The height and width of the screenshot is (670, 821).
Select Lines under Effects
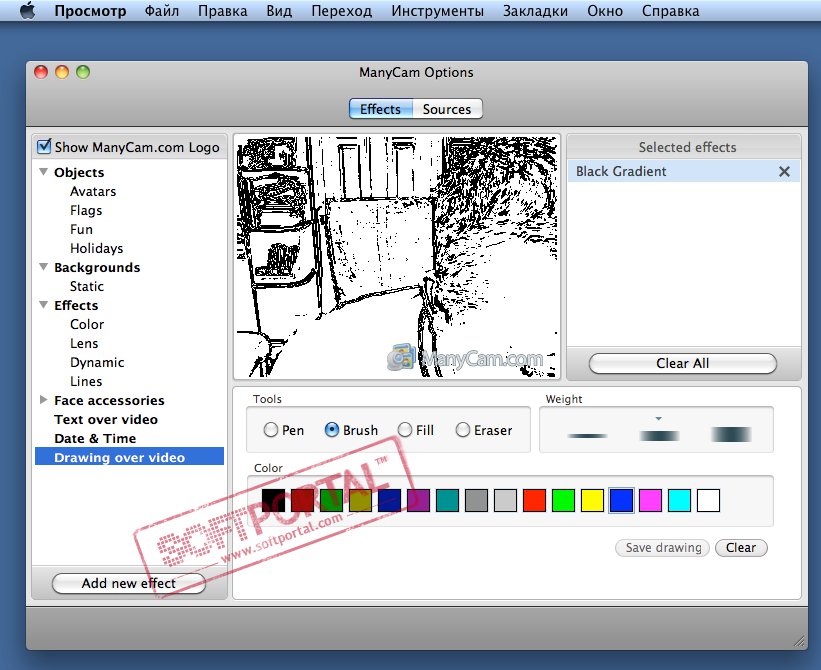point(86,381)
